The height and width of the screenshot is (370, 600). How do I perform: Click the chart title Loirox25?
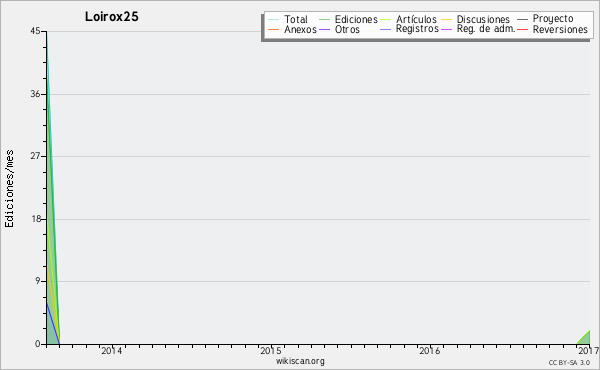(111, 17)
